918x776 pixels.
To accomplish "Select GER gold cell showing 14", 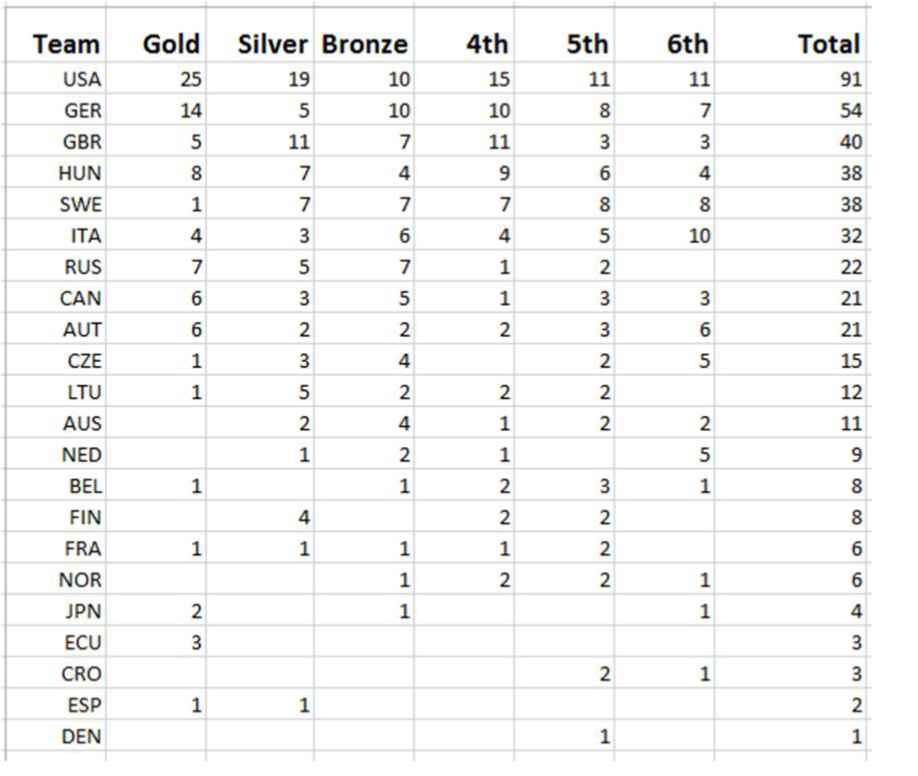I will point(156,109).
